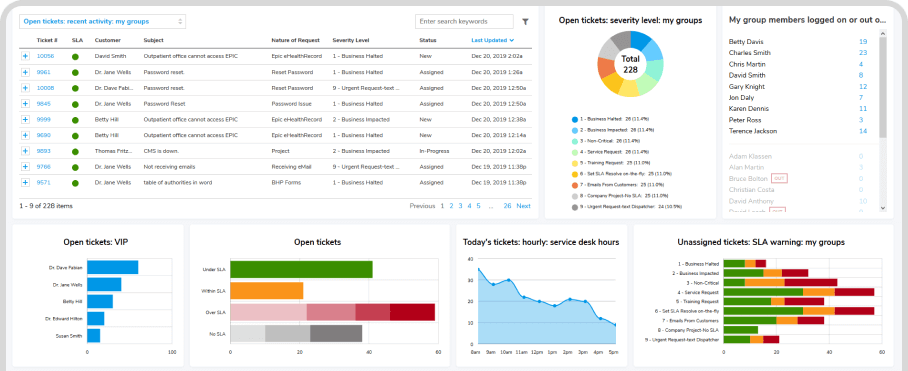Screen dimensions: 908x371
Task: Click Previous page link
Action: tap(422, 206)
